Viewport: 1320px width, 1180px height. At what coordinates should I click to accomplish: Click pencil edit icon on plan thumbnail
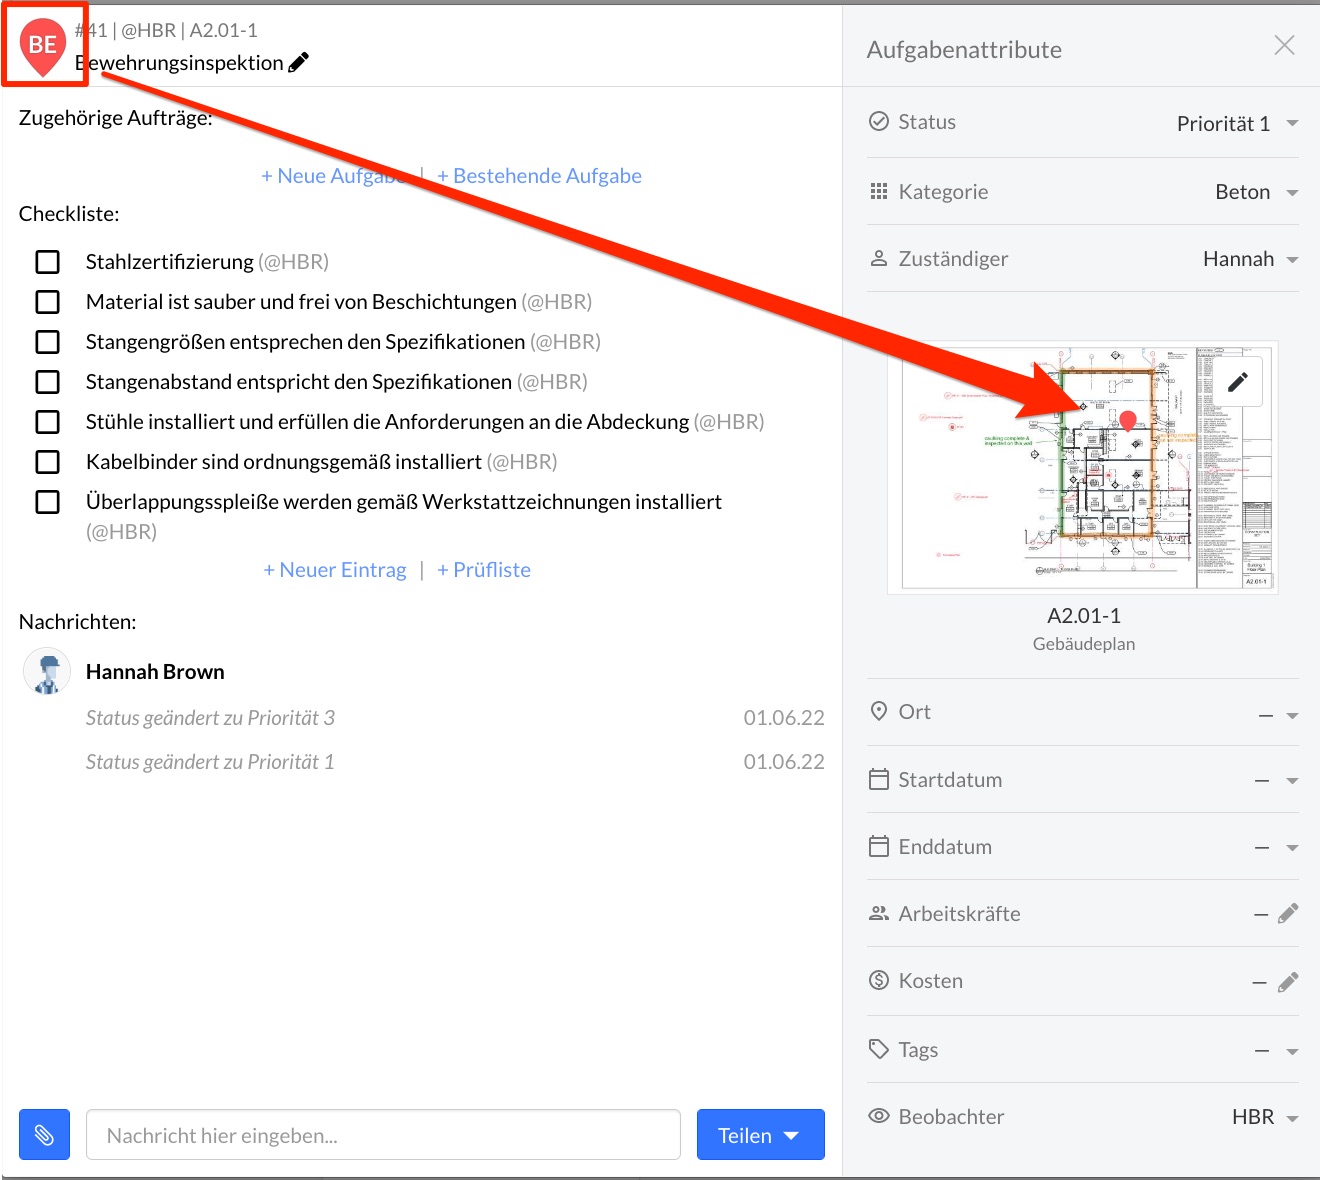pyautogui.click(x=1237, y=382)
